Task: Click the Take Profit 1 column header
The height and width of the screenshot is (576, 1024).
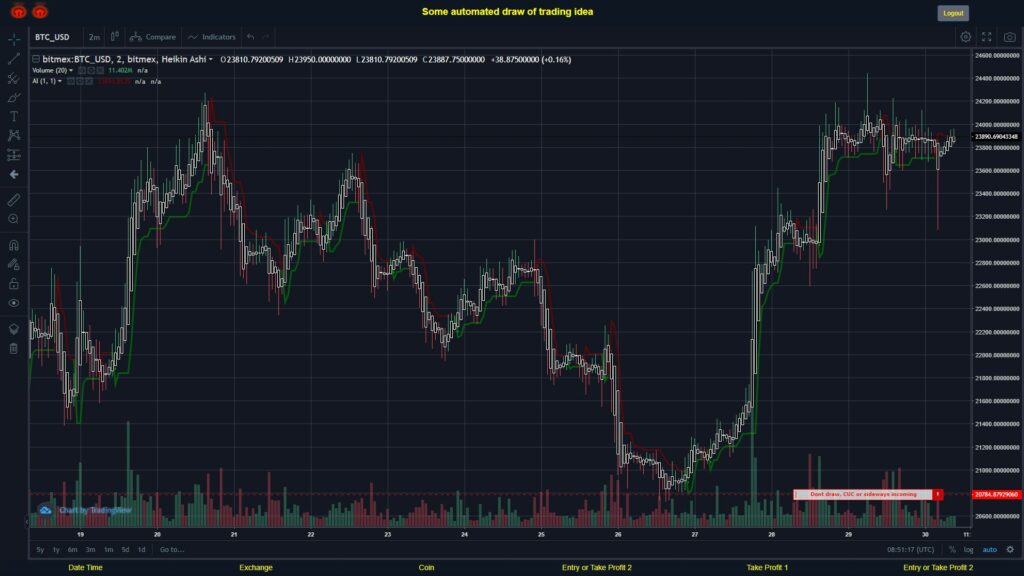Action: pyautogui.click(x=767, y=568)
